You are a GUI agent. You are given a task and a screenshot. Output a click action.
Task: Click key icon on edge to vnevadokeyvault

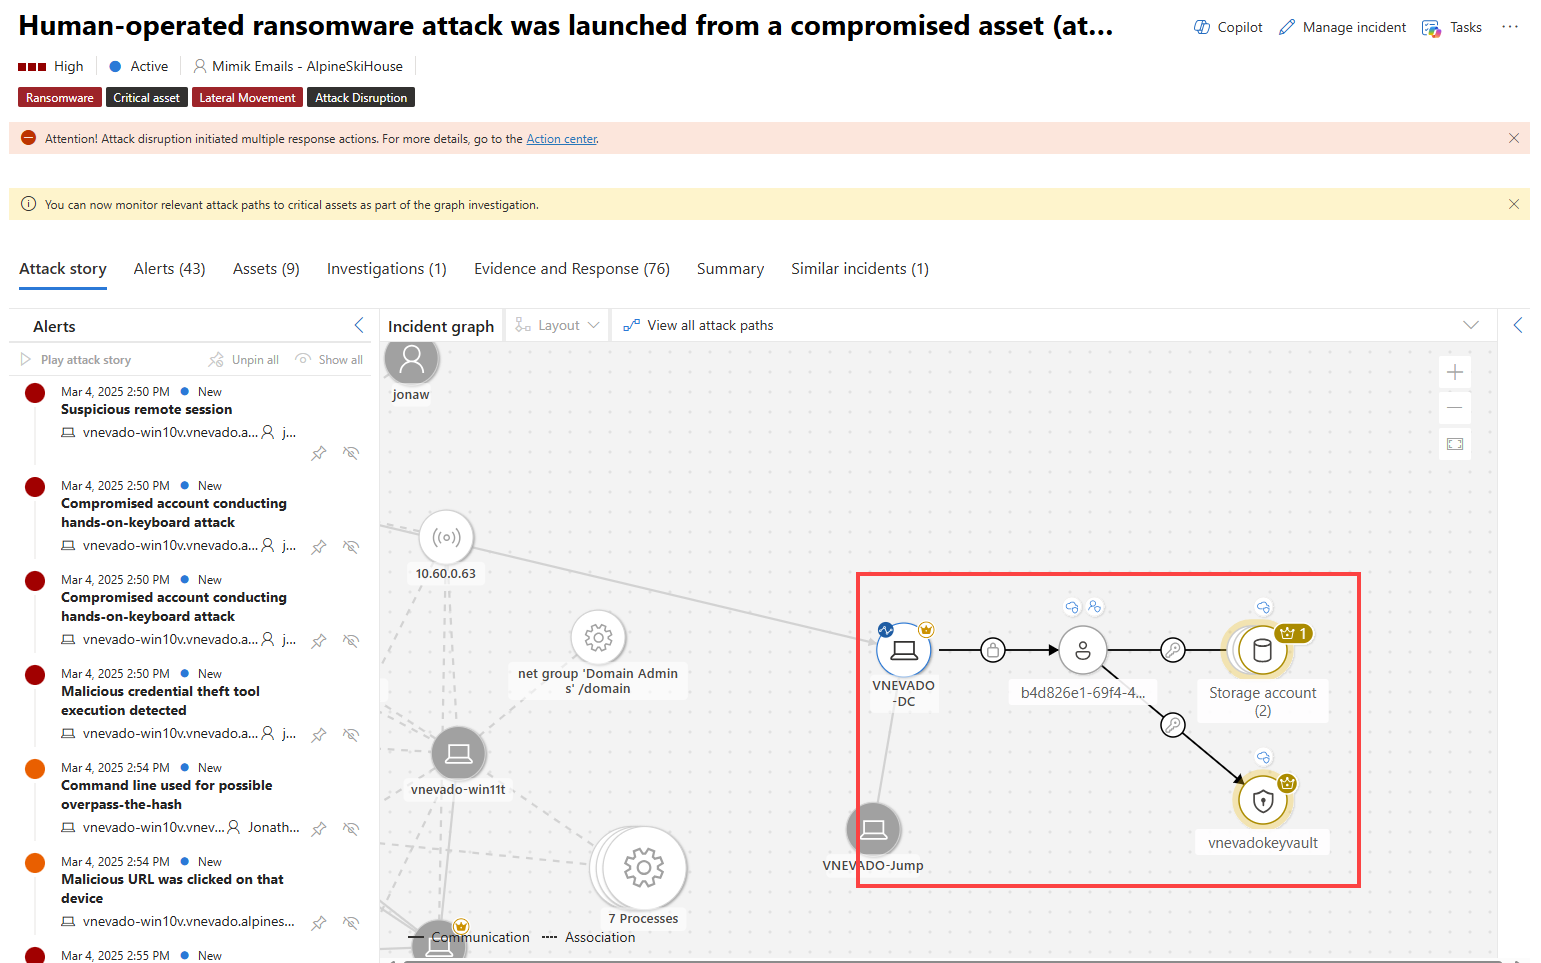[1173, 724]
